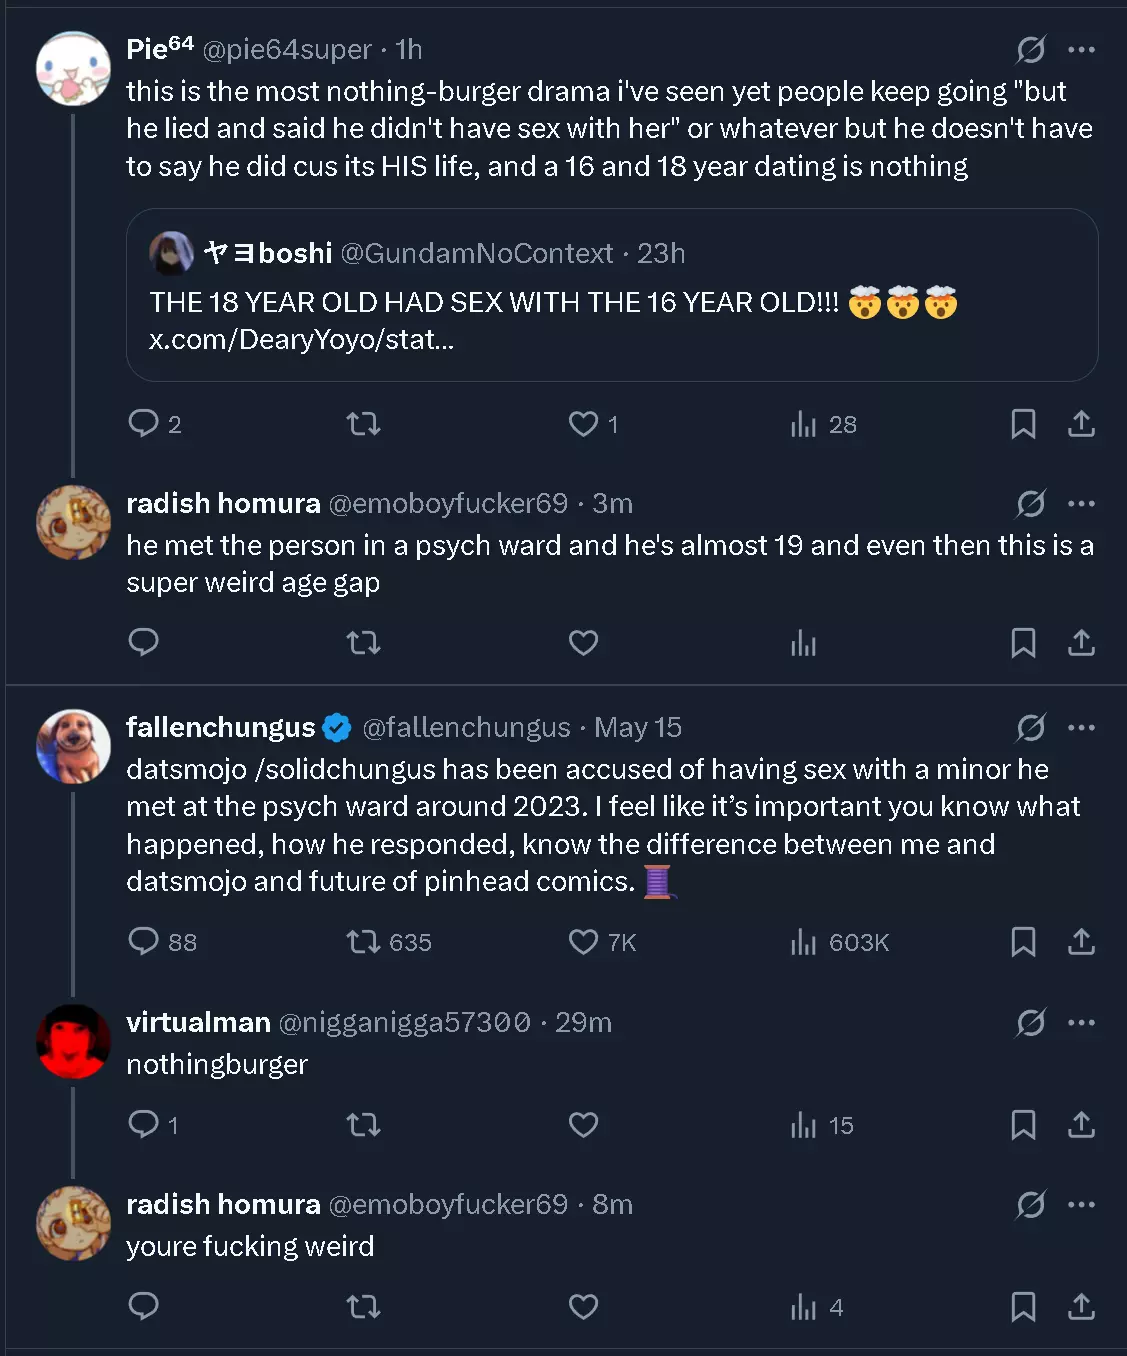
Task: Reply to Pie64's tweet
Action: click(154, 424)
